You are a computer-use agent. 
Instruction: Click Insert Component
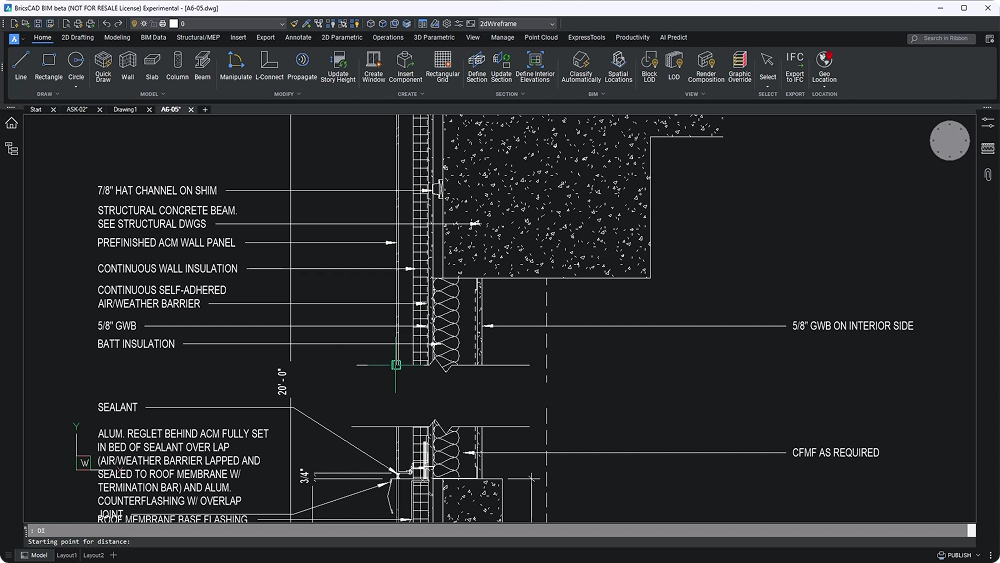click(405, 66)
